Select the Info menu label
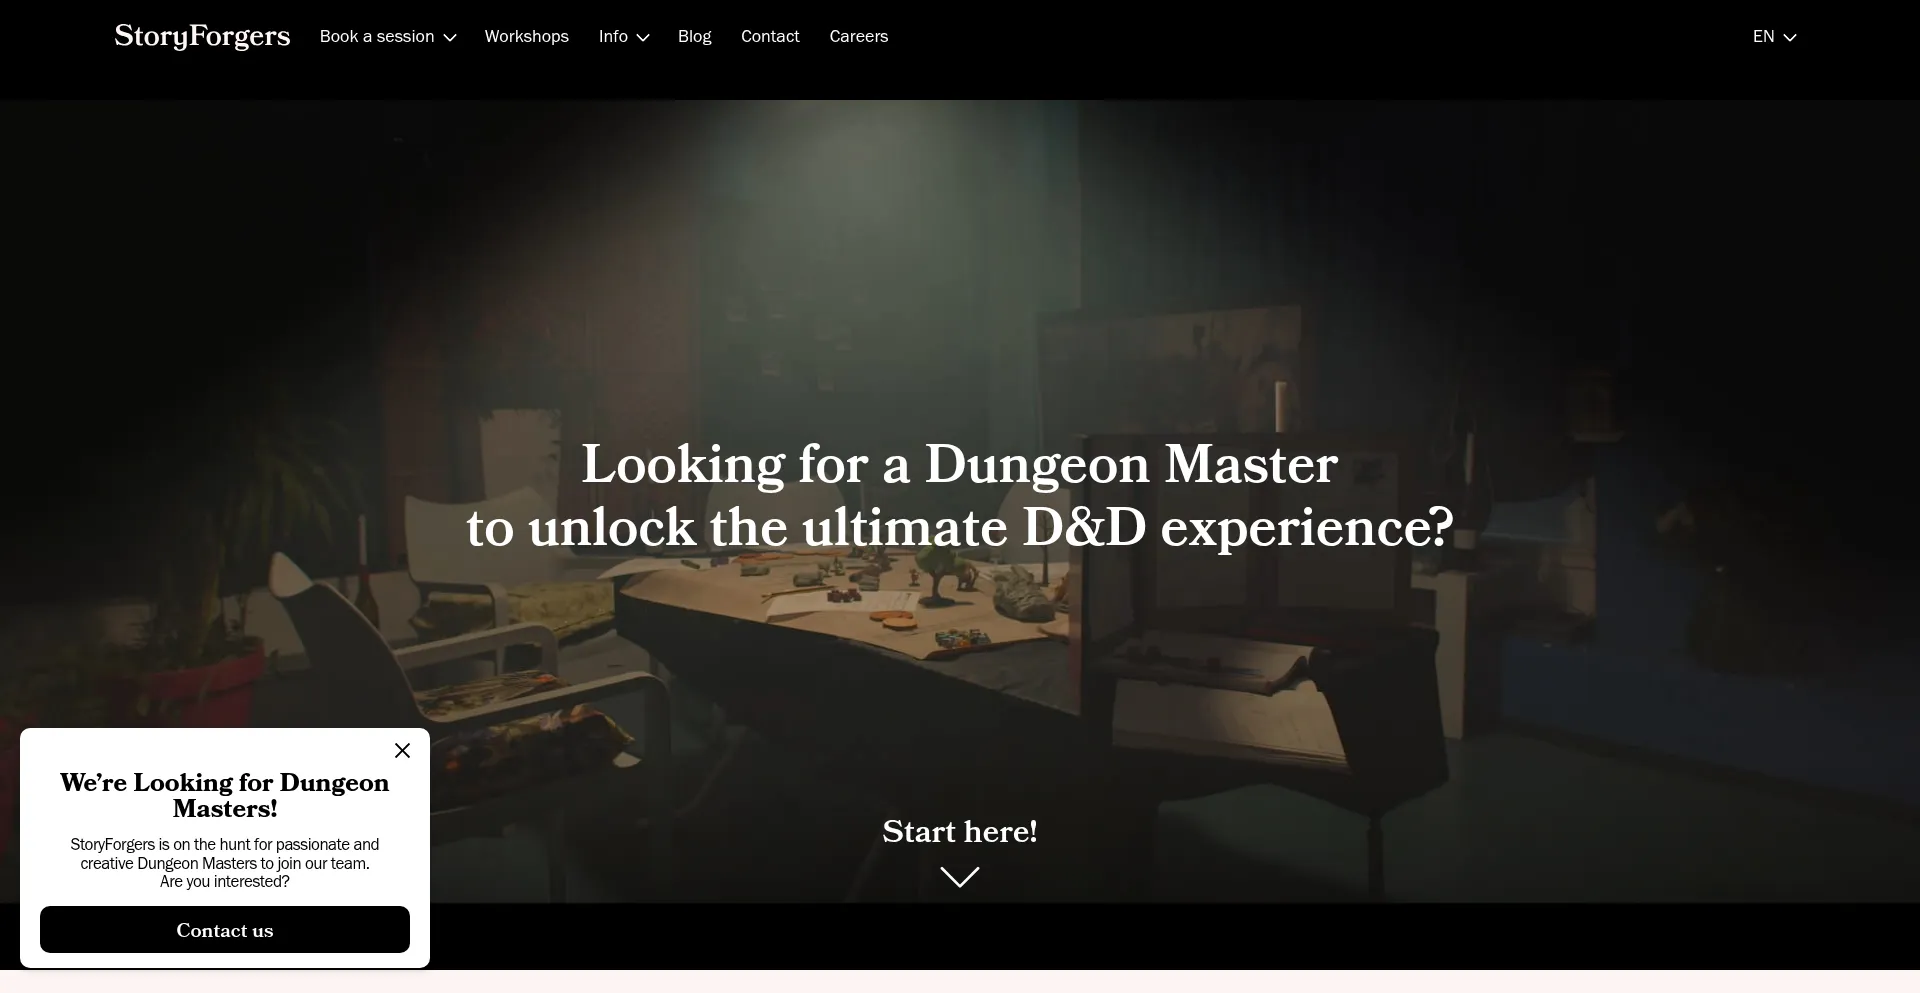This screenshot has height=993, width=1920. point(613,36)
